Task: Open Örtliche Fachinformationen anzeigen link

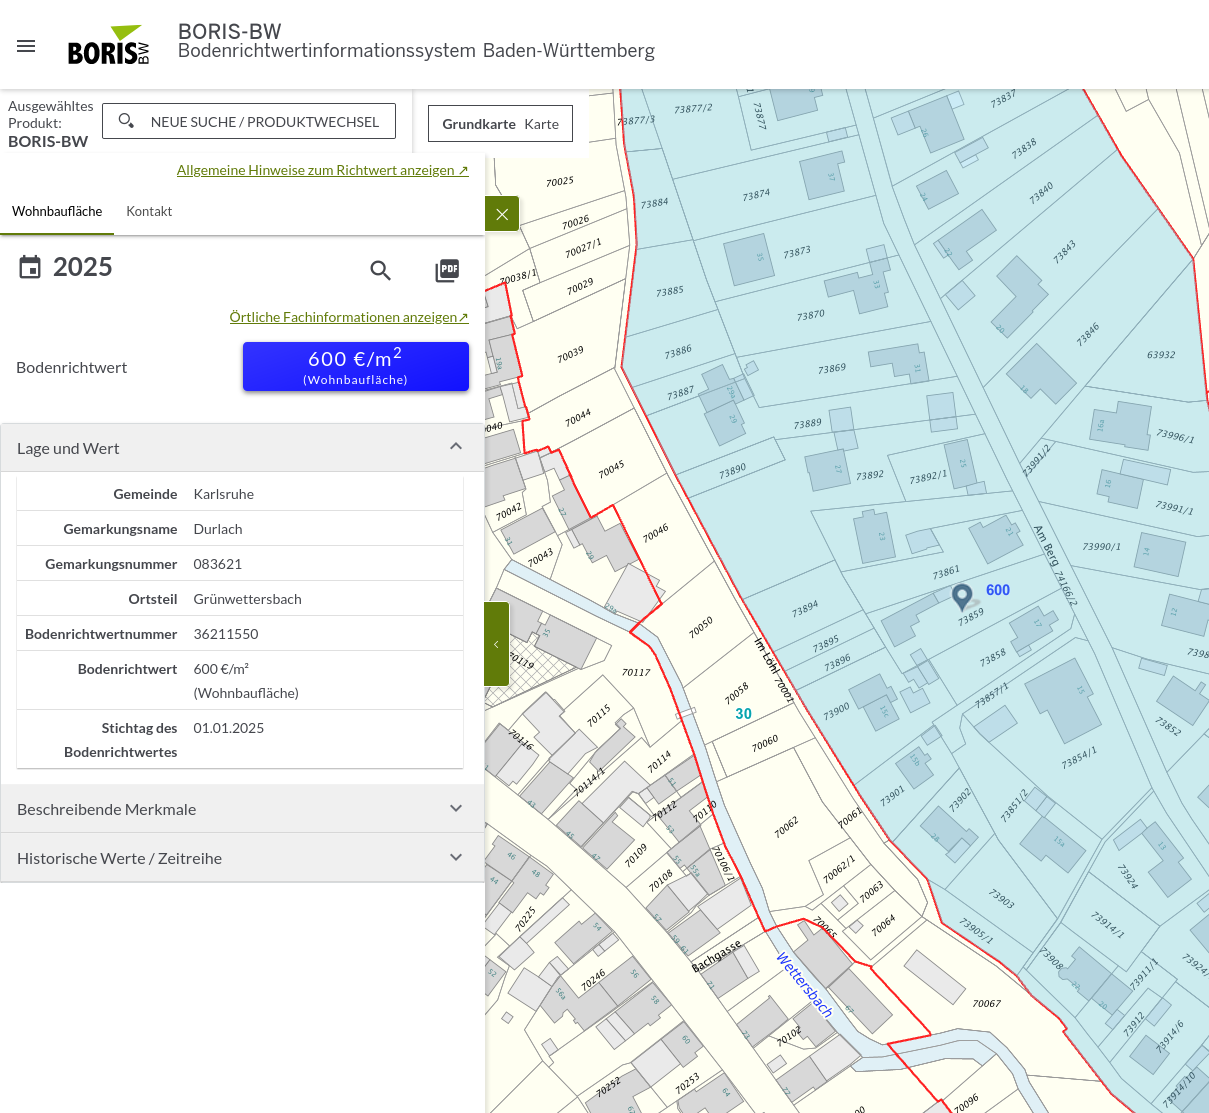Action: pyautogui.click(x=348, y=317)
